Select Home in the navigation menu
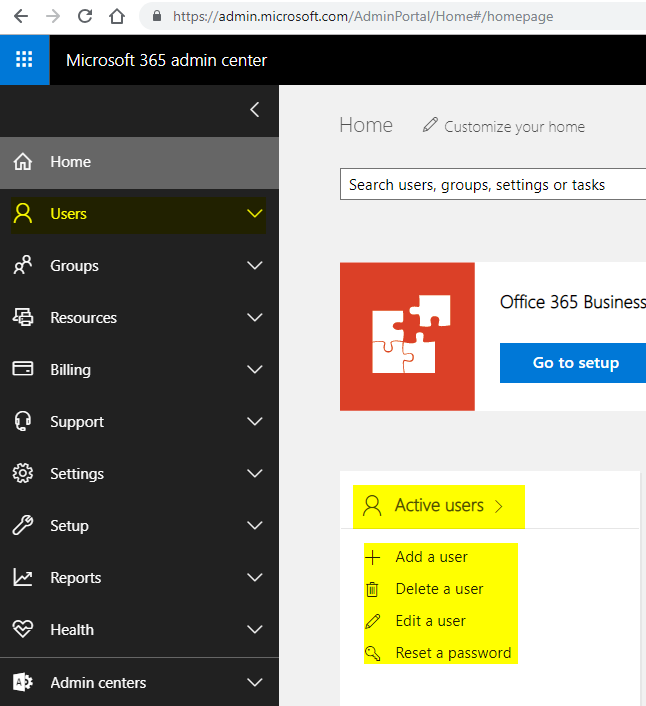This screenshot has height=706, width=646. click(x=70, y=162)
